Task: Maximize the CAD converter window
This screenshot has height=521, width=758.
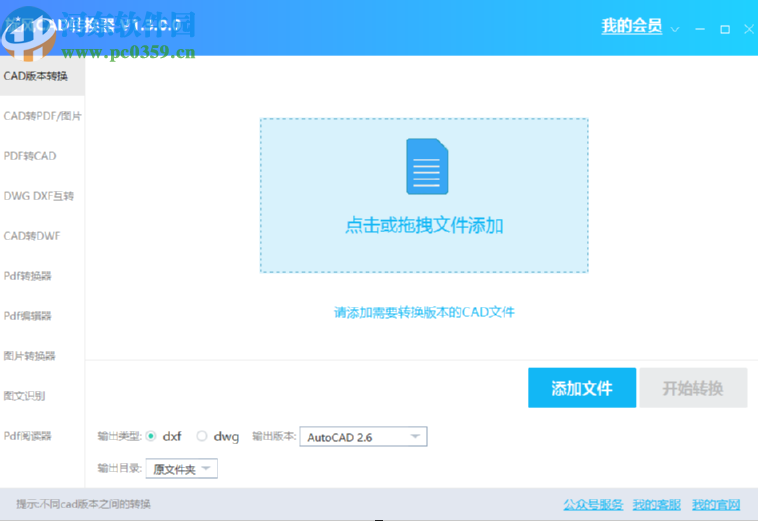Action: (x=725, y=29)
